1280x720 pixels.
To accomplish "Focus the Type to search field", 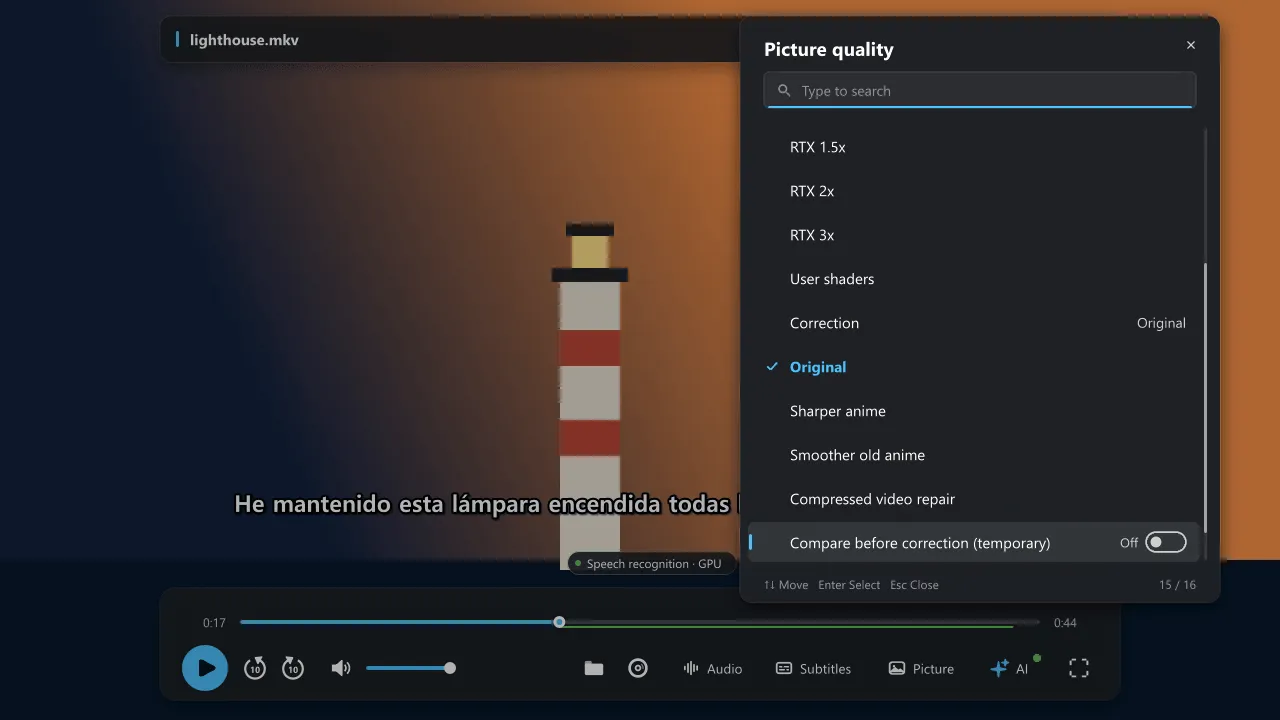I will pos(980,90).
